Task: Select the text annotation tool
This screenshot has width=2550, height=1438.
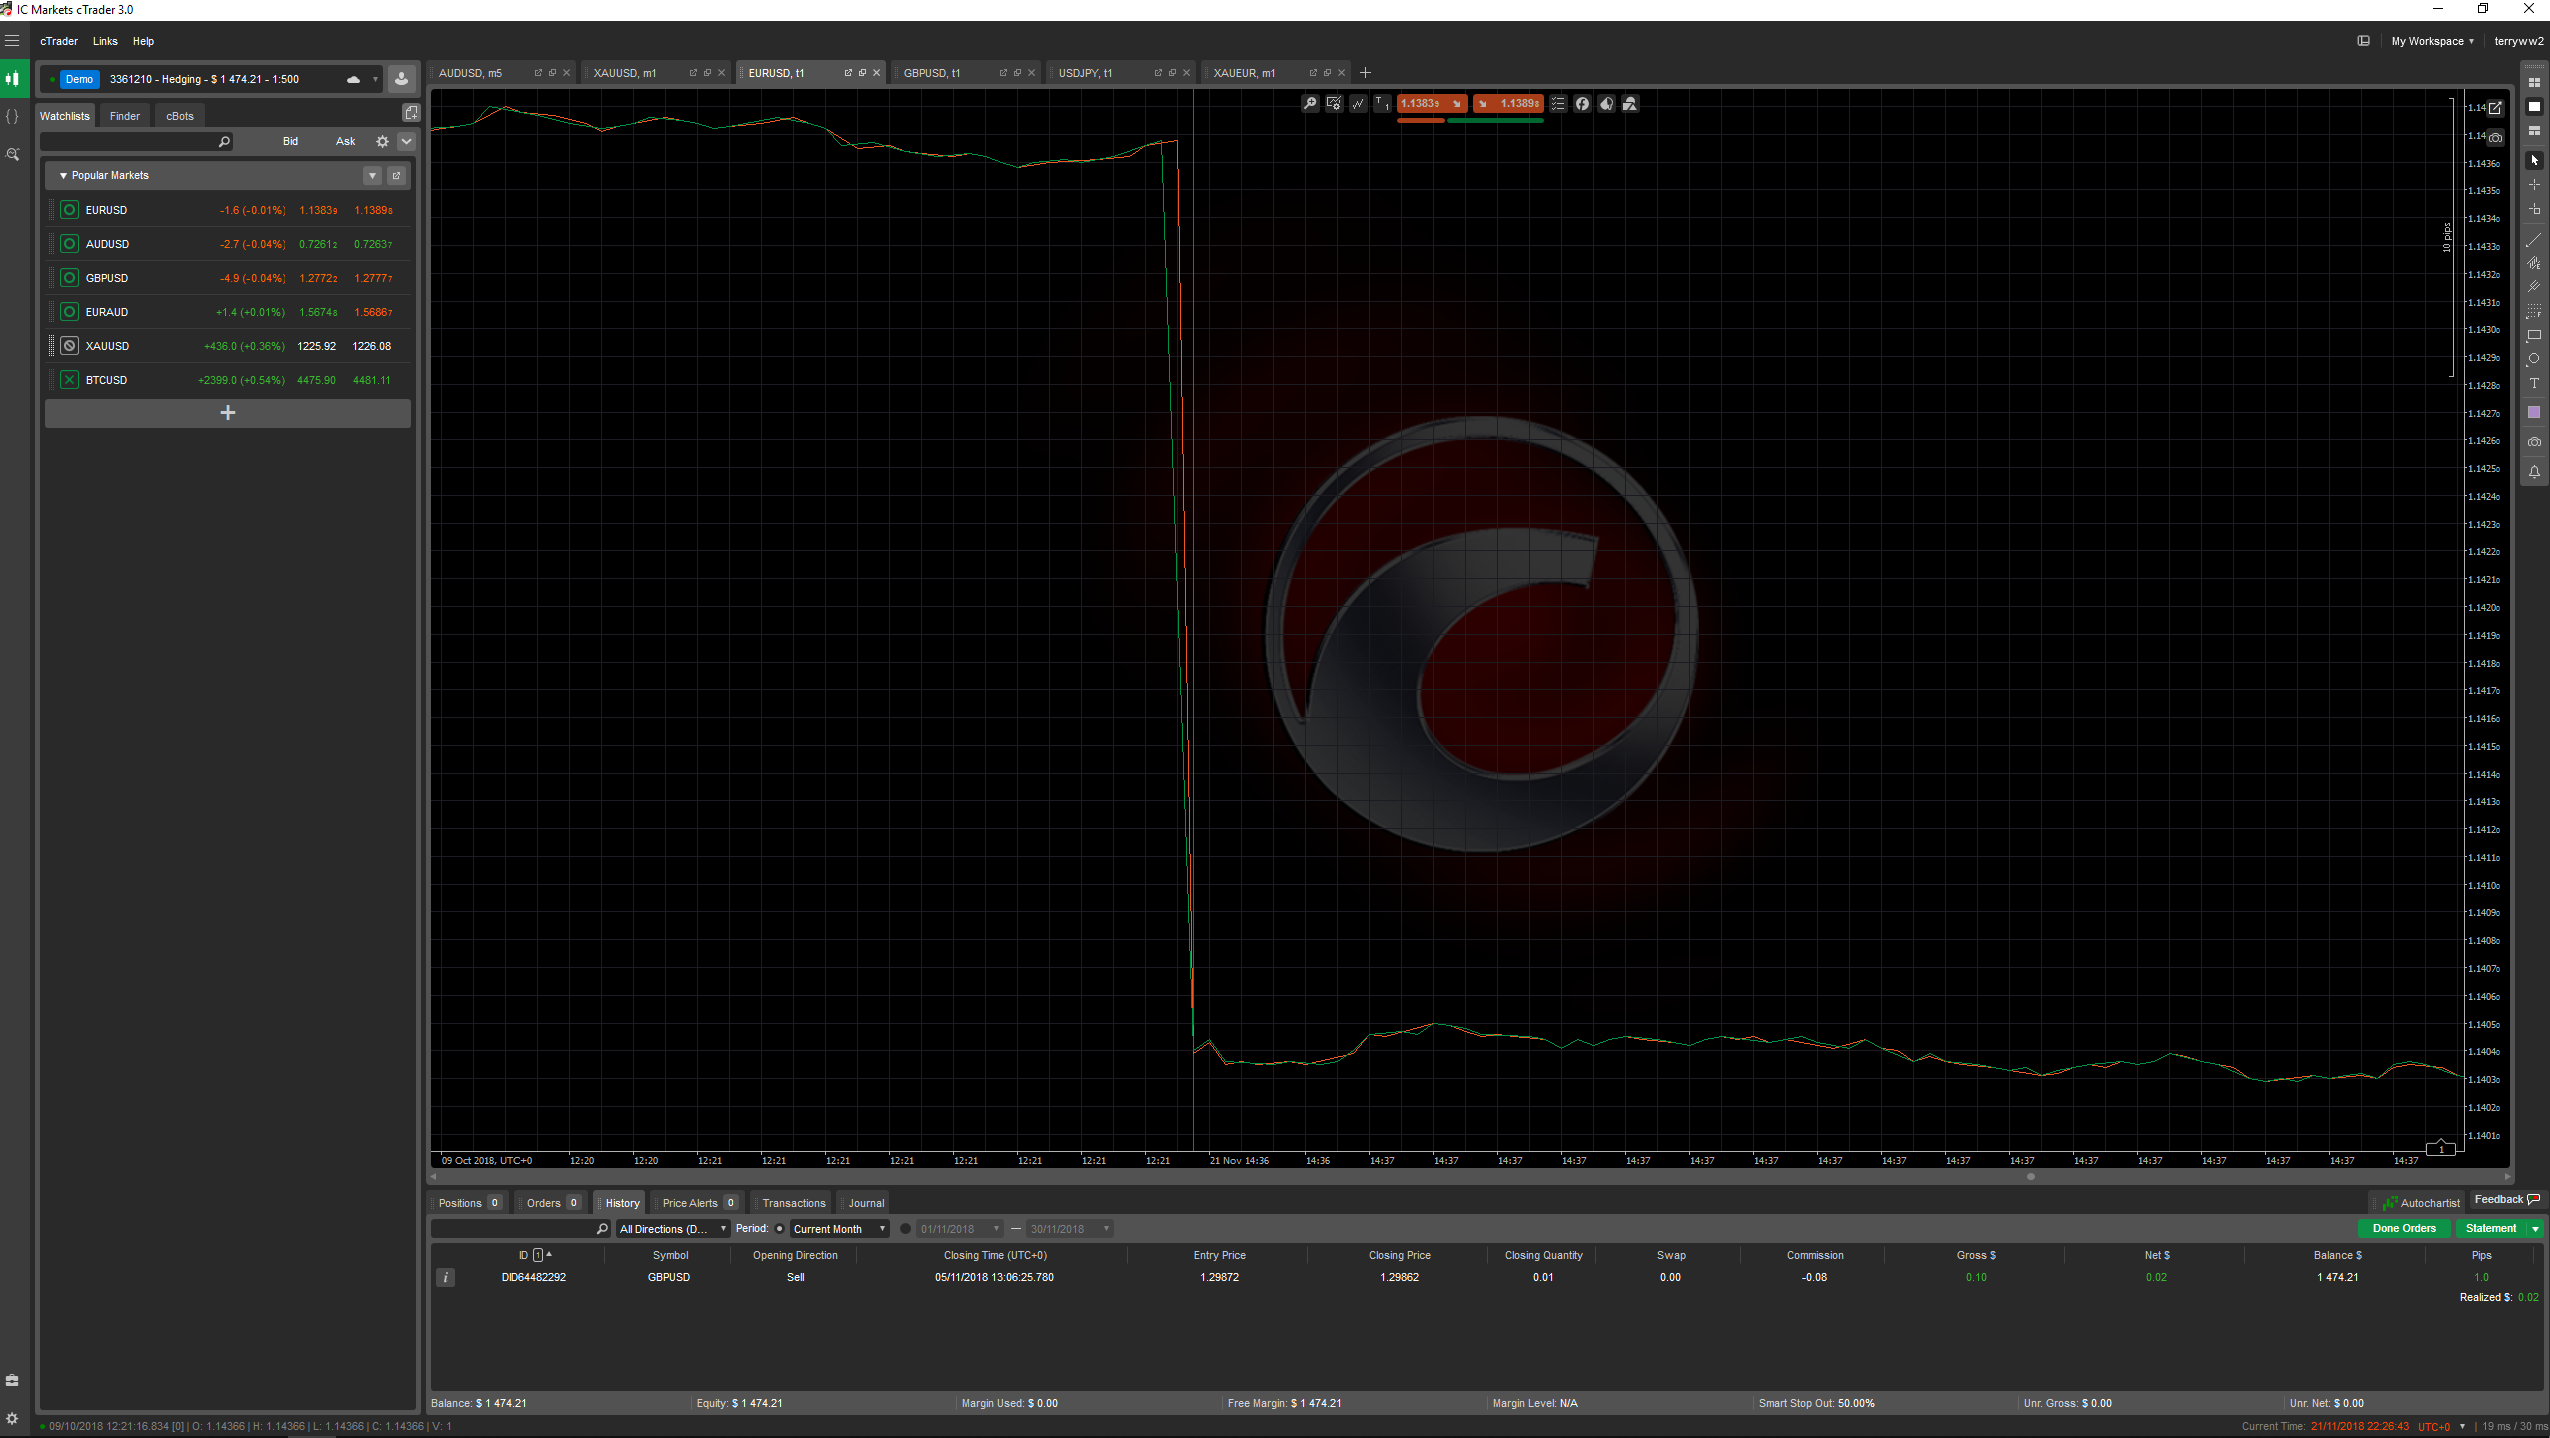Action: 2534,384
